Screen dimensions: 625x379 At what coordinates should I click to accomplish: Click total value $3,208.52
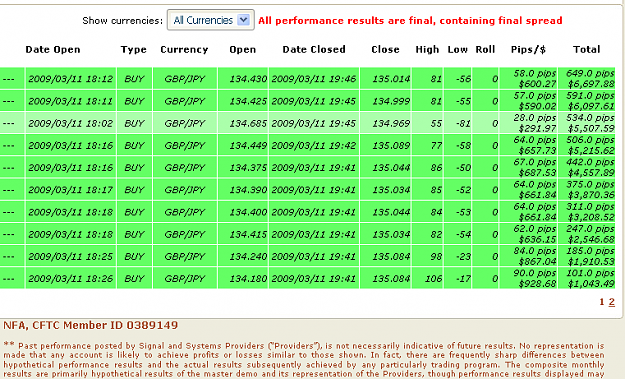591,217
